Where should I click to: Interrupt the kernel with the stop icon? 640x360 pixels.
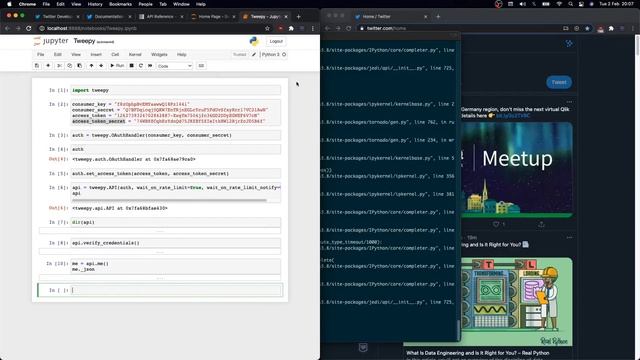pos(131,66)
